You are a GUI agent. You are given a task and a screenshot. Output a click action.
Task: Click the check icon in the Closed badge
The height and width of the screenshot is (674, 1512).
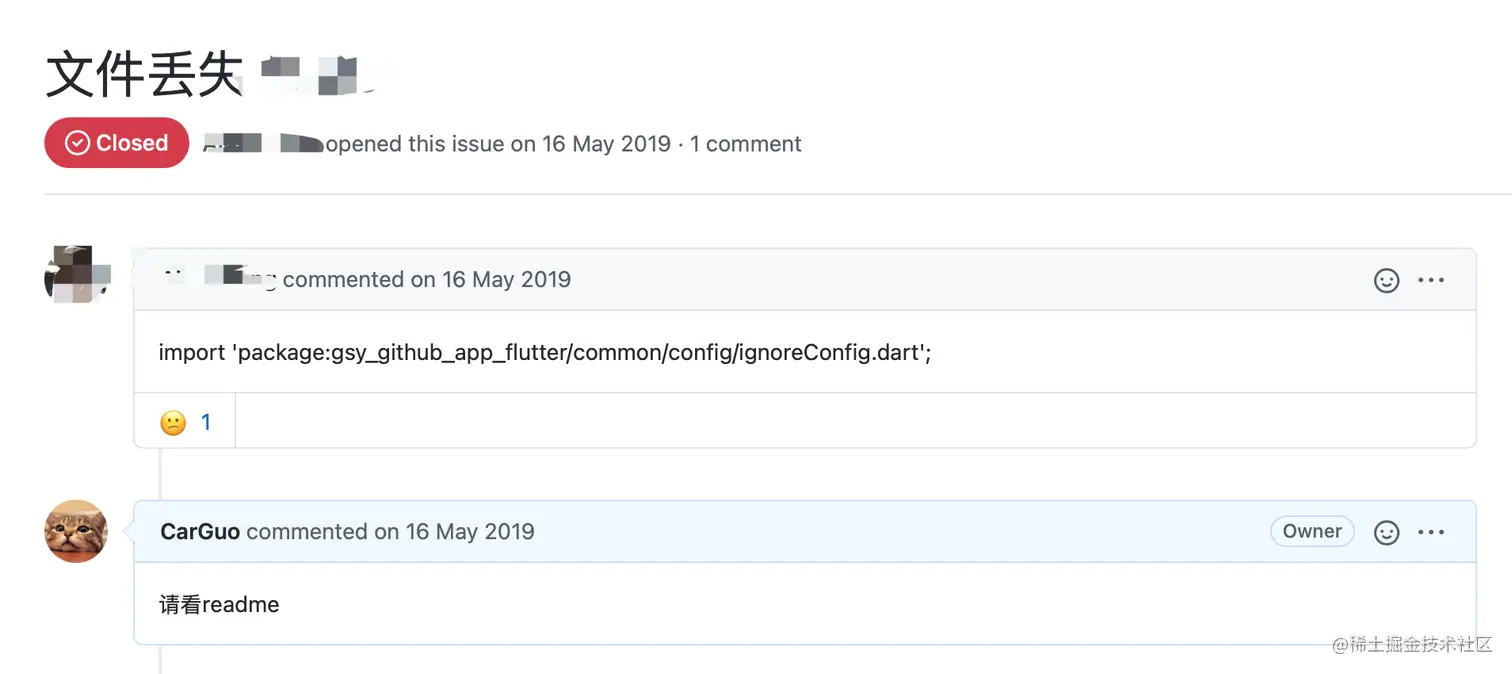(x=77, y=143)
